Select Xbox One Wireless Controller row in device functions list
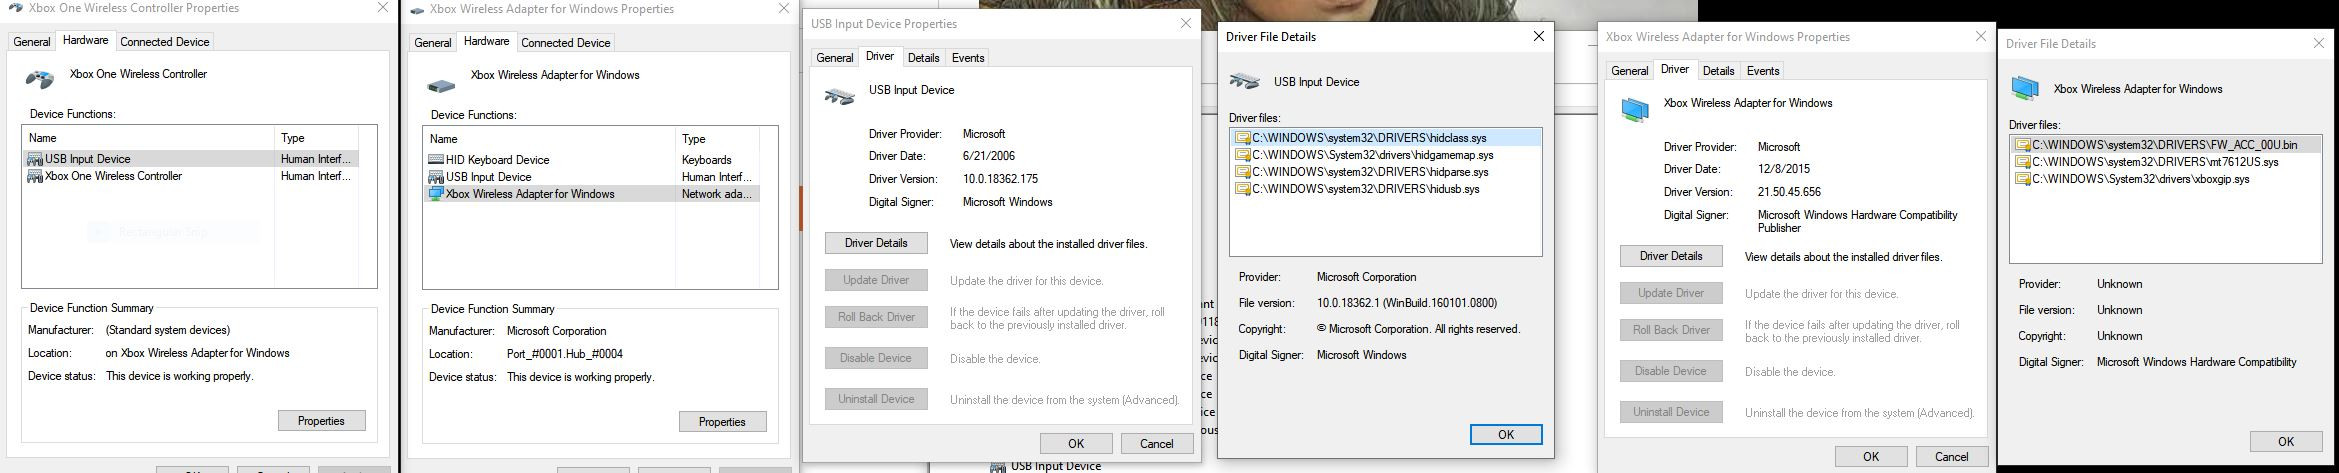 click(x=190, y=176)
